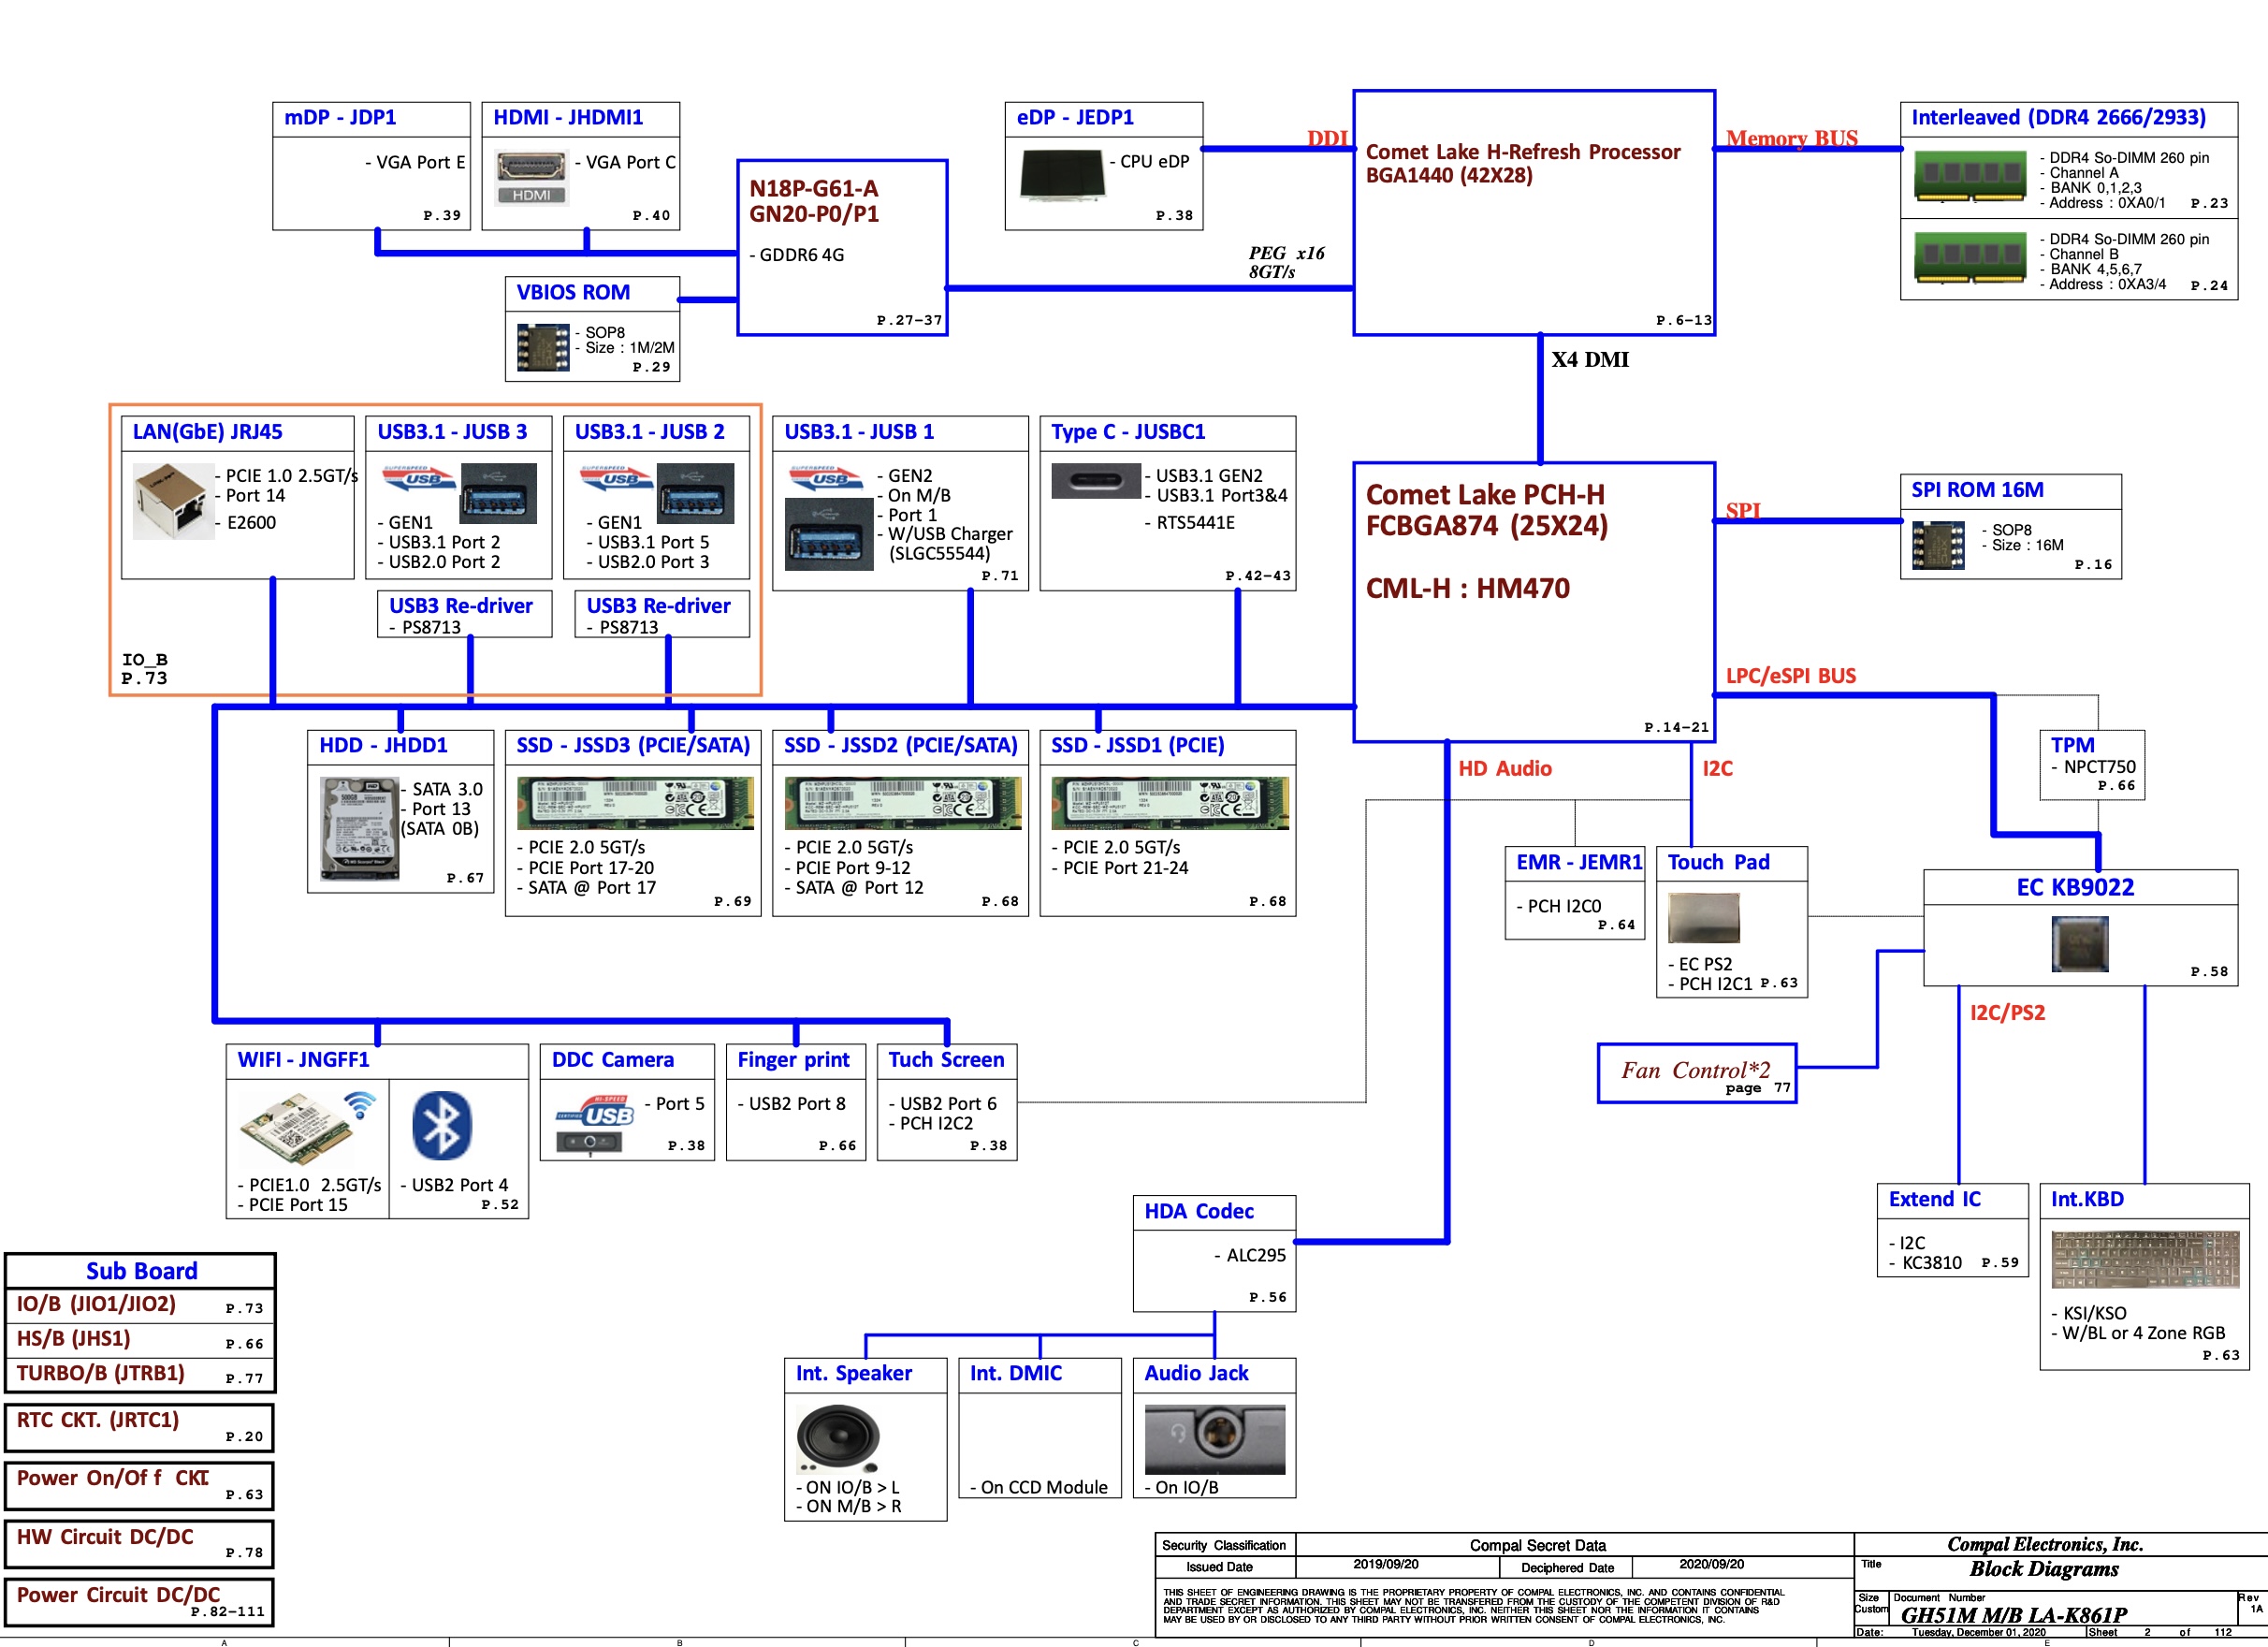The image size is (2268, 1647).
Task: Click the RTC CKT. (JRTC1) box
Action: point(140,1428)
